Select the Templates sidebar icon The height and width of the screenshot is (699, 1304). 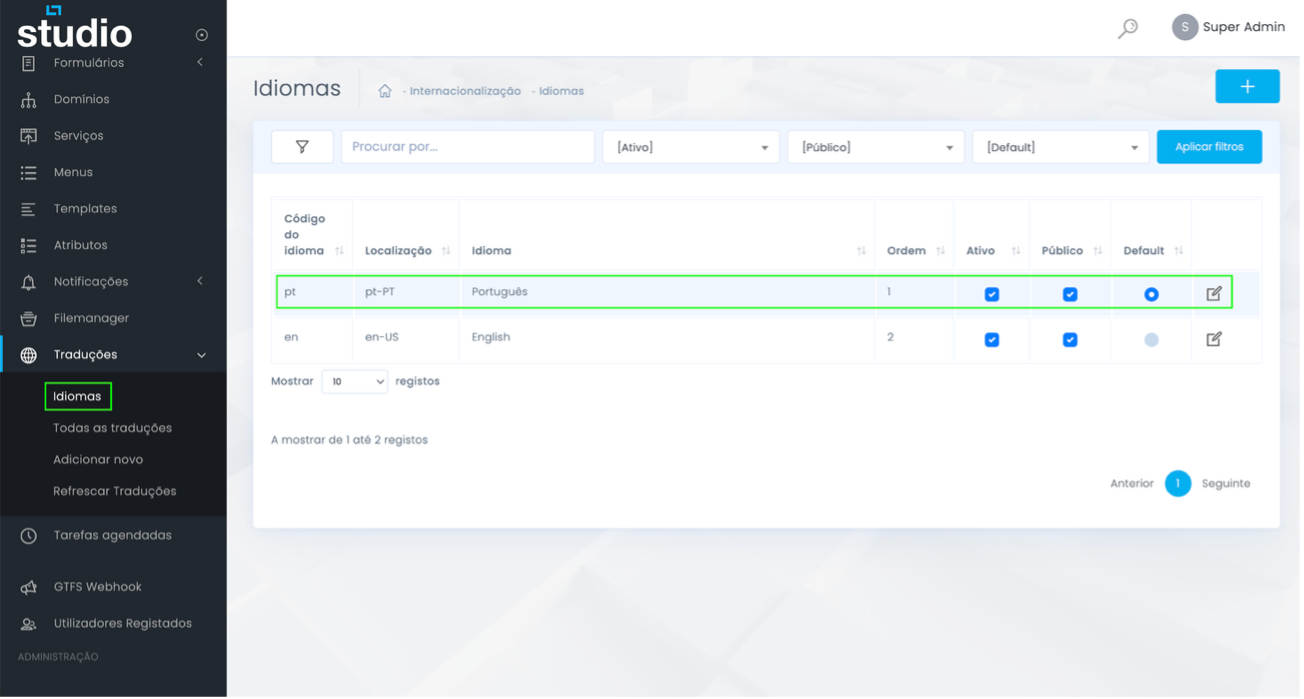click(x=26, y=208)
